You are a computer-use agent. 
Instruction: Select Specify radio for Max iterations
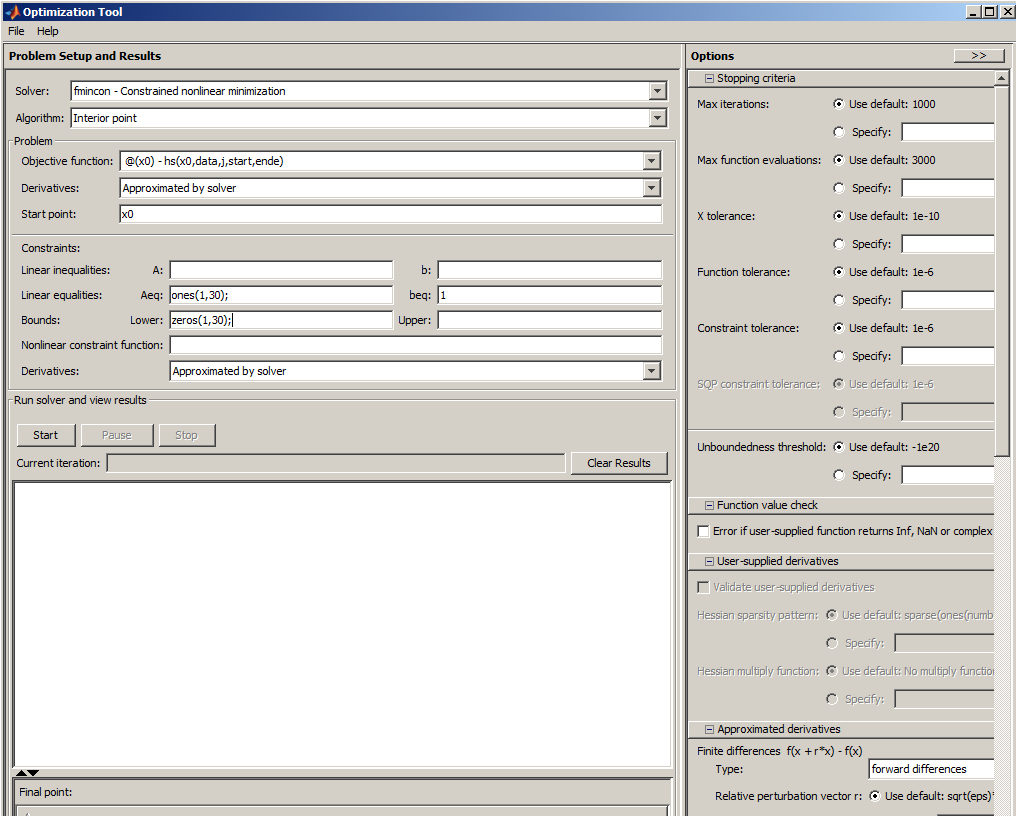(x=838, y=132)
